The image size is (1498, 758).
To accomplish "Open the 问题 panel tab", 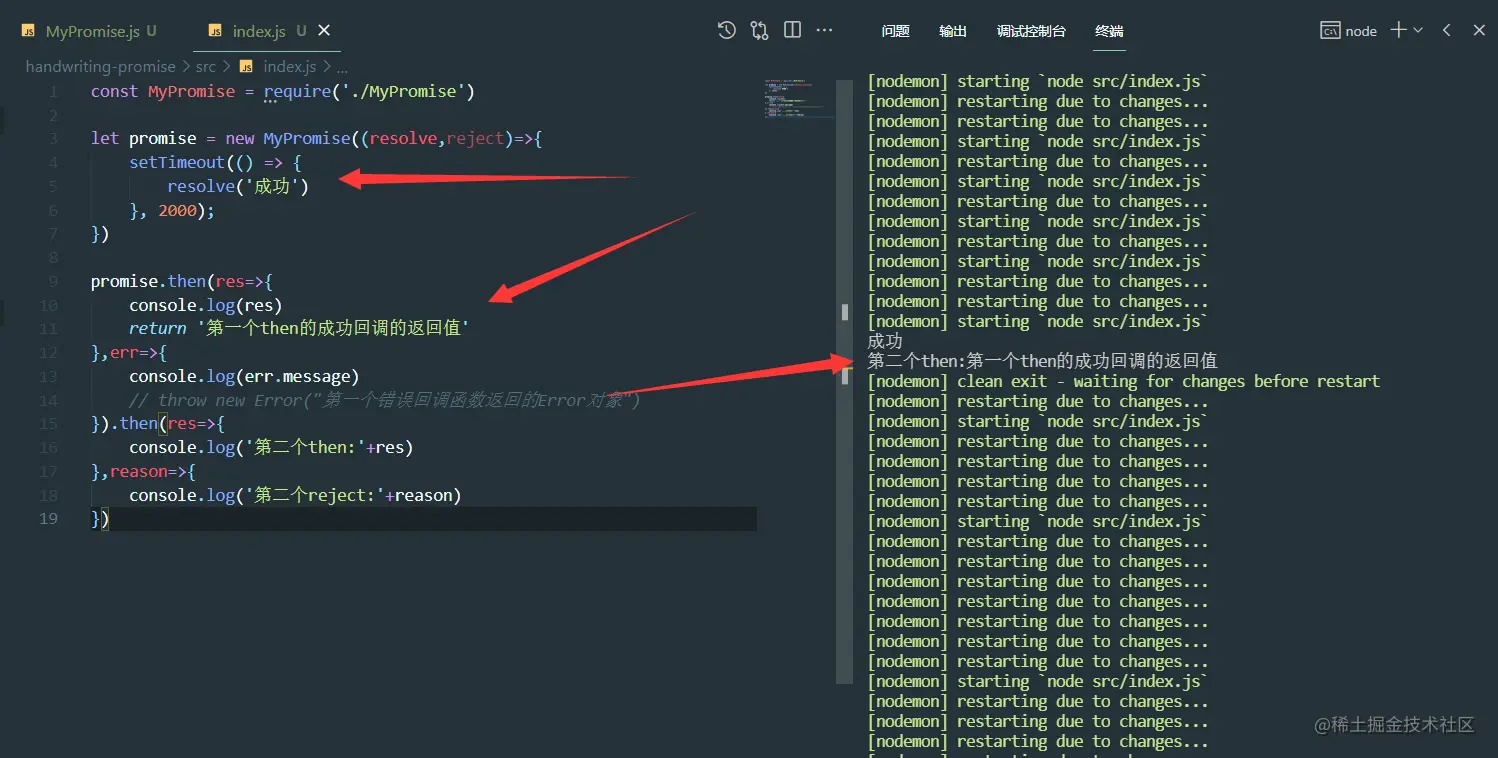I will tap(896, 31).
